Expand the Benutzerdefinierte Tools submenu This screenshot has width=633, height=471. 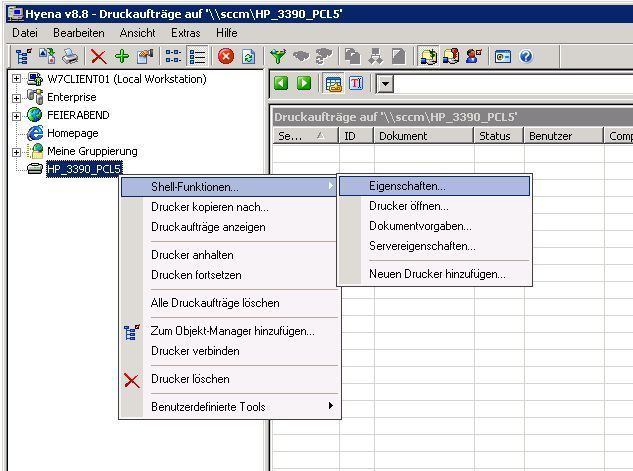pyautogui.click(x=229, y=406)
